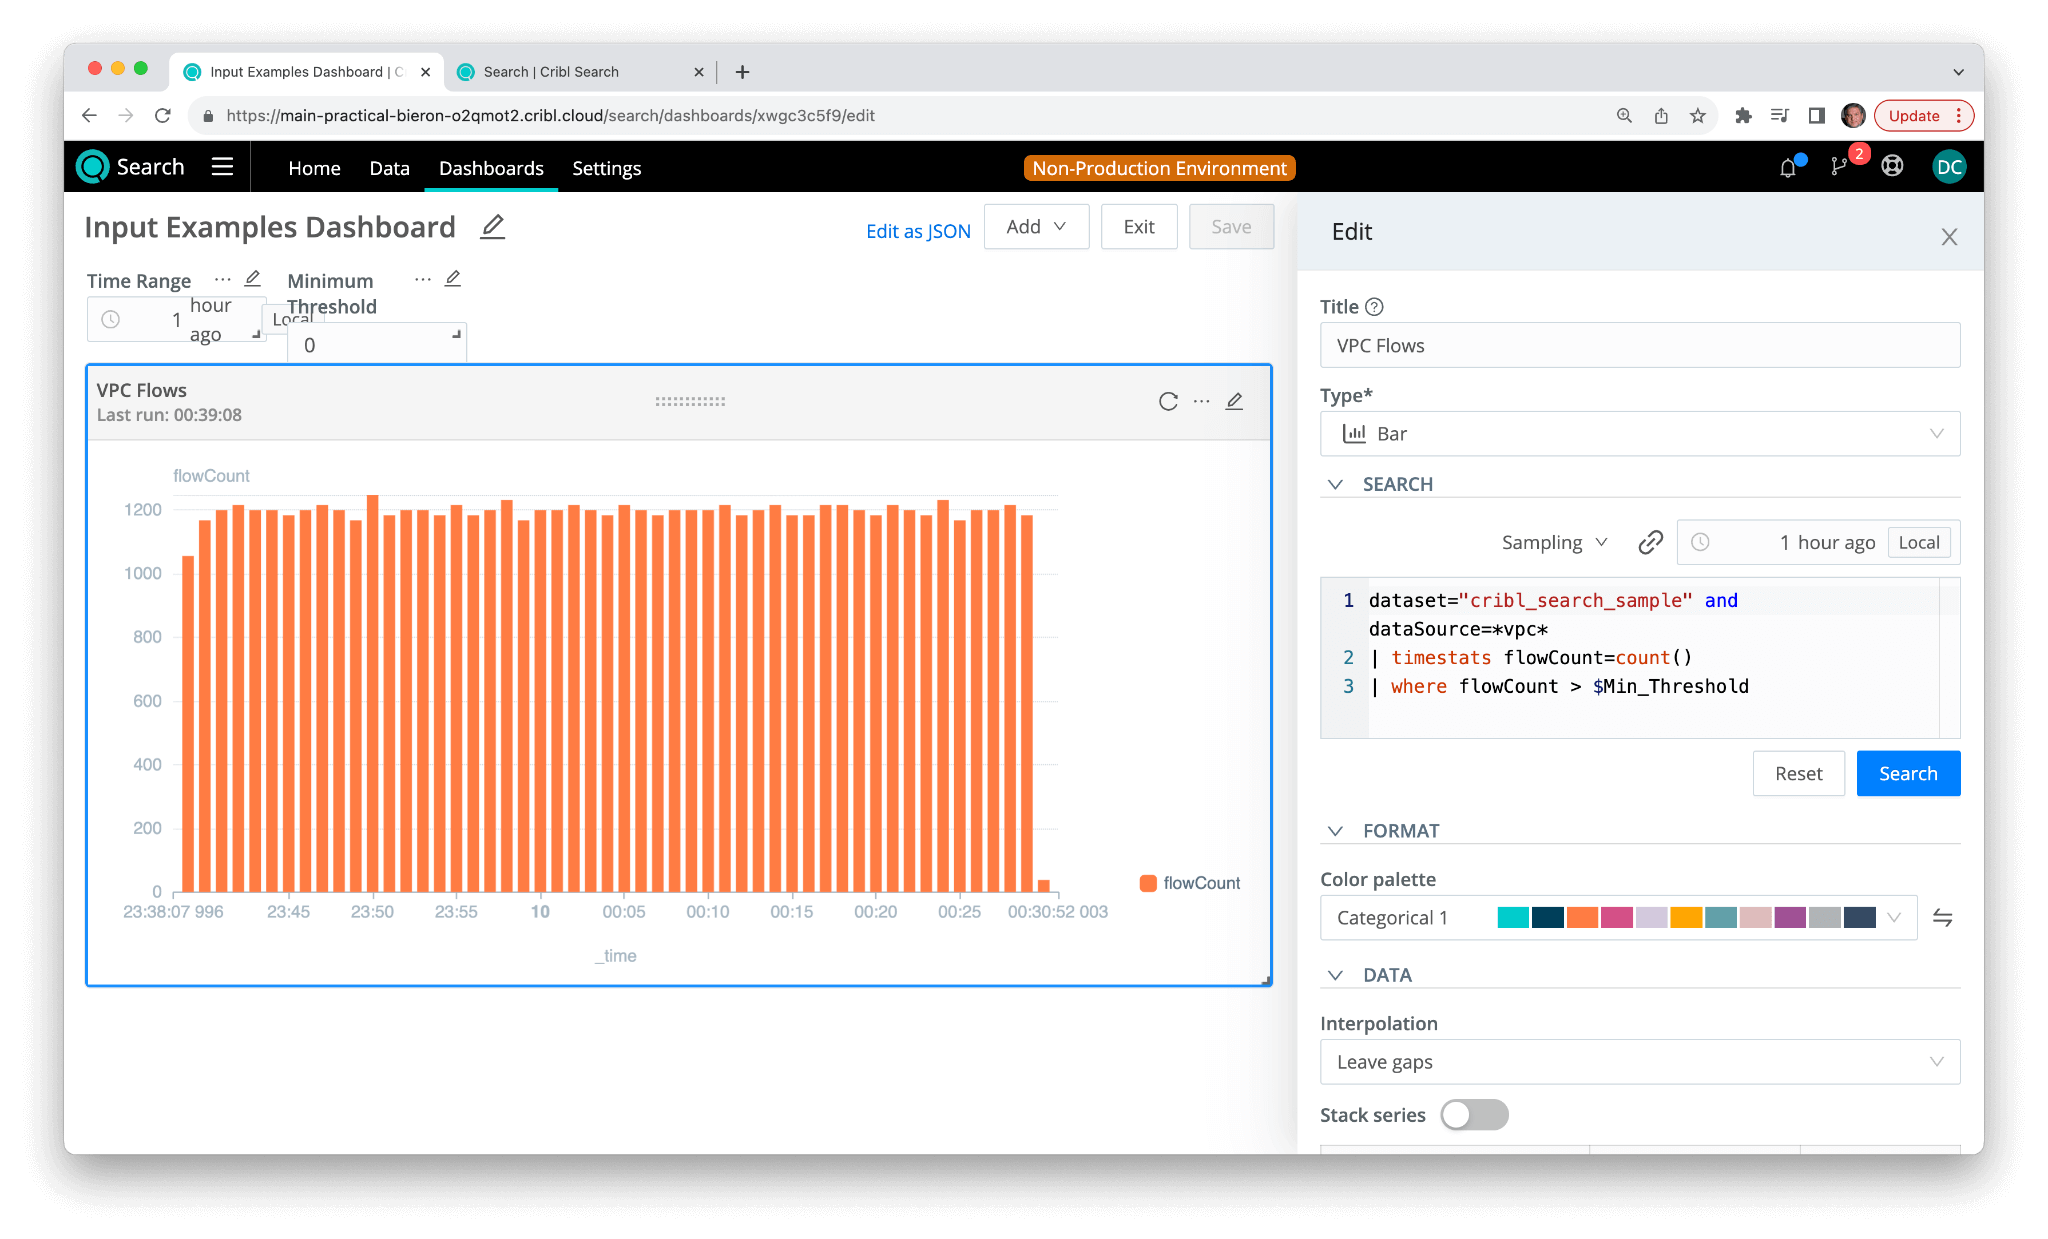The height and width of the screenshot is (1239, 2048).
Task: Click the VPC Flows panel edit pencil
Action: click(1235, 401)
